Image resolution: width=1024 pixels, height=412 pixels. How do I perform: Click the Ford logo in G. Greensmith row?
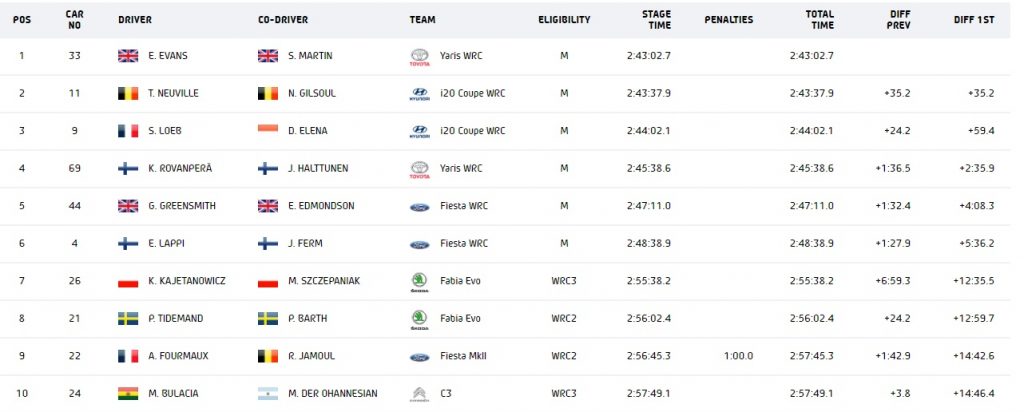click(419, 207)
